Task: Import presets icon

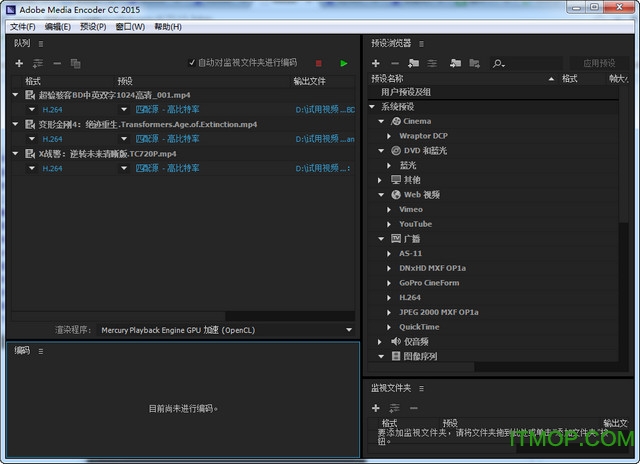Action: tap(456, 63)
